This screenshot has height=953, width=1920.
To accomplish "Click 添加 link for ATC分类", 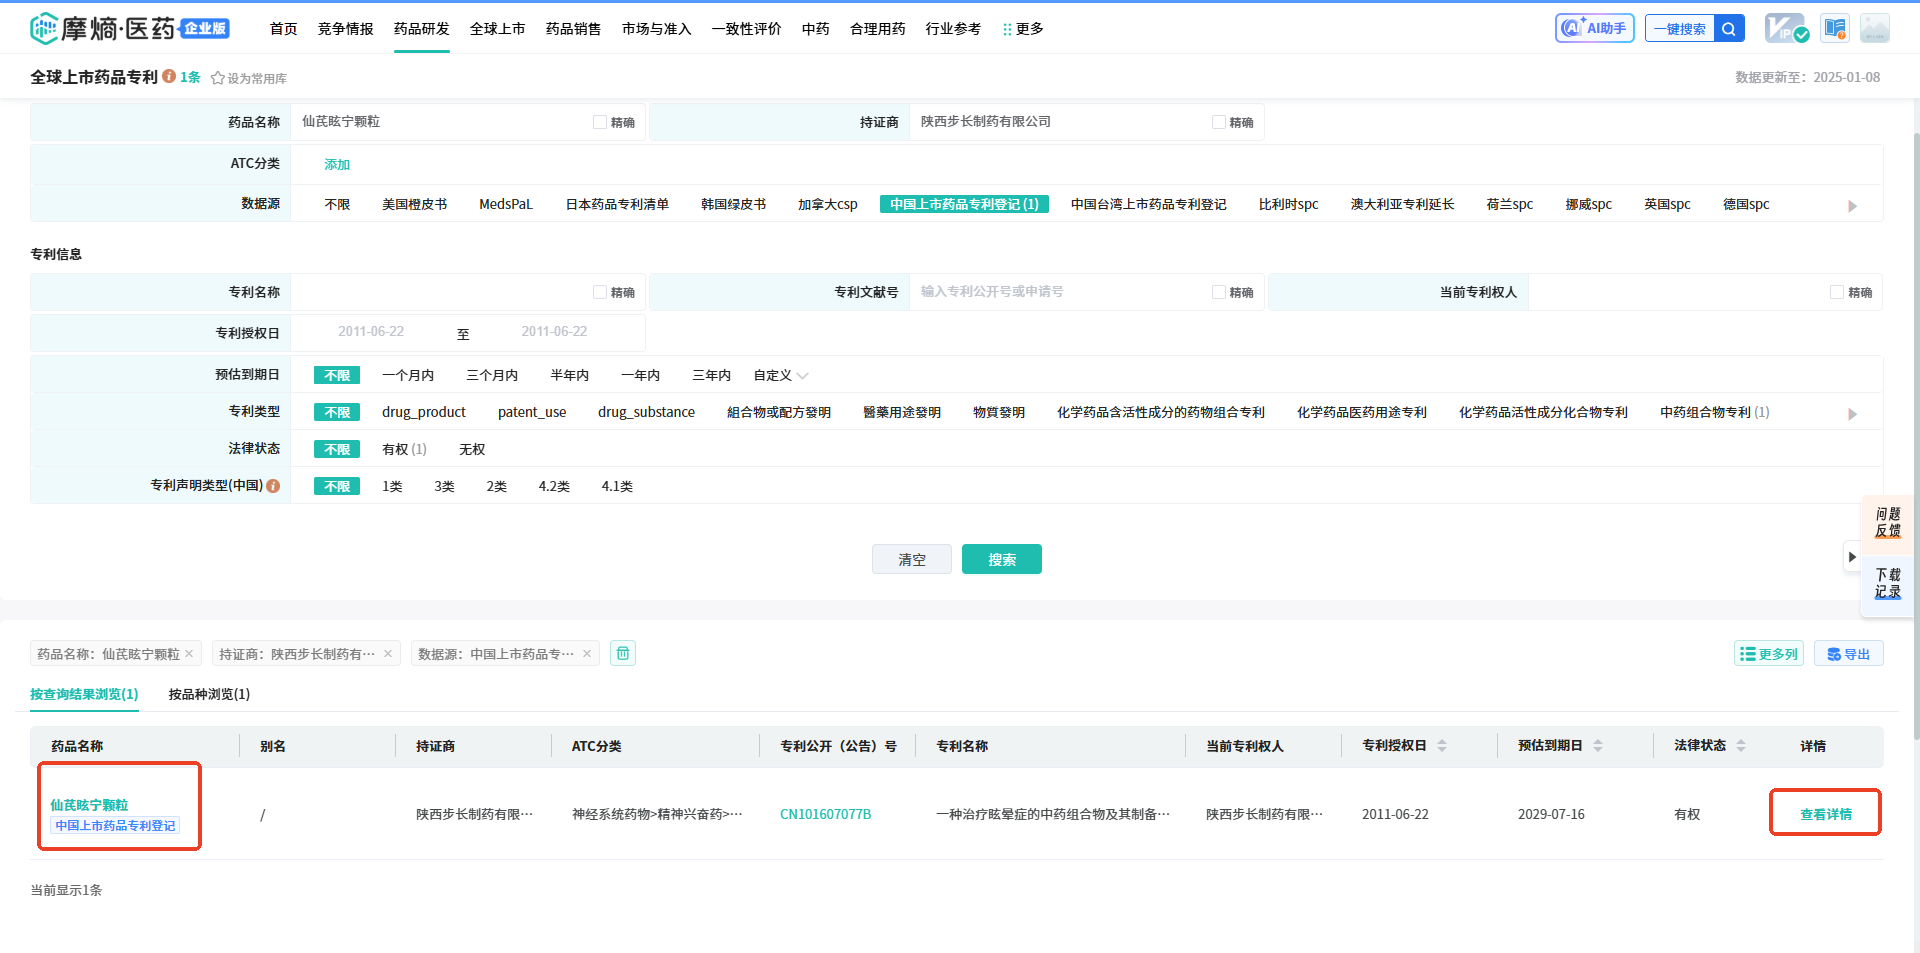I will [337, 165].
